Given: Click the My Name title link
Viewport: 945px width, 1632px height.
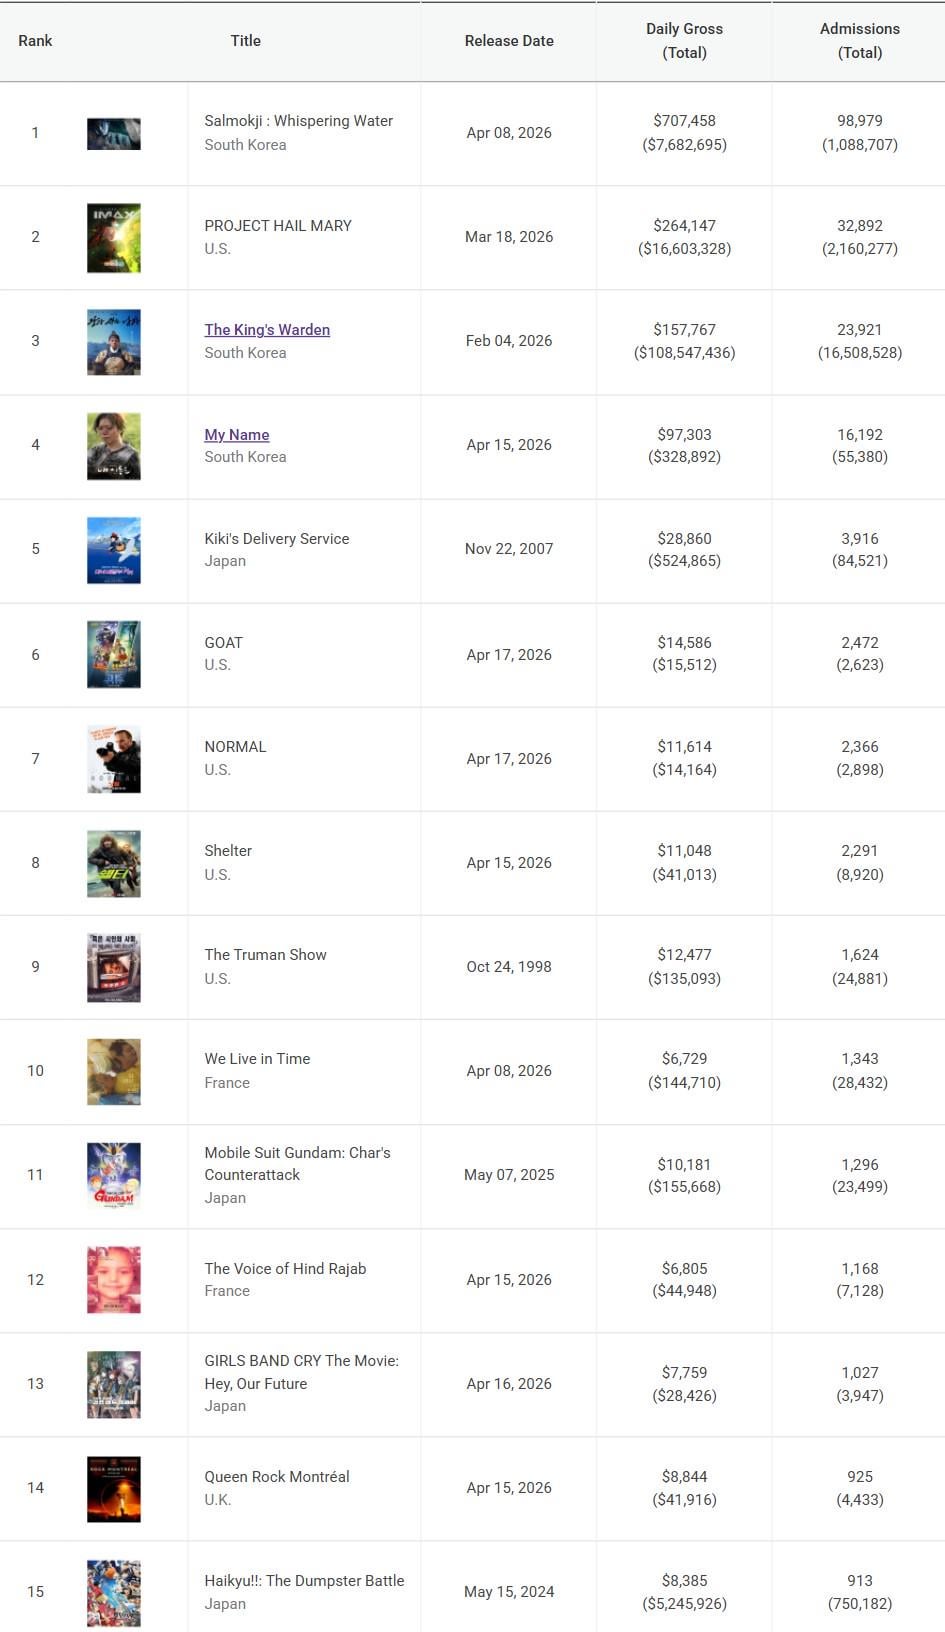Looking at the screenshot, I should tap(237, 435).
